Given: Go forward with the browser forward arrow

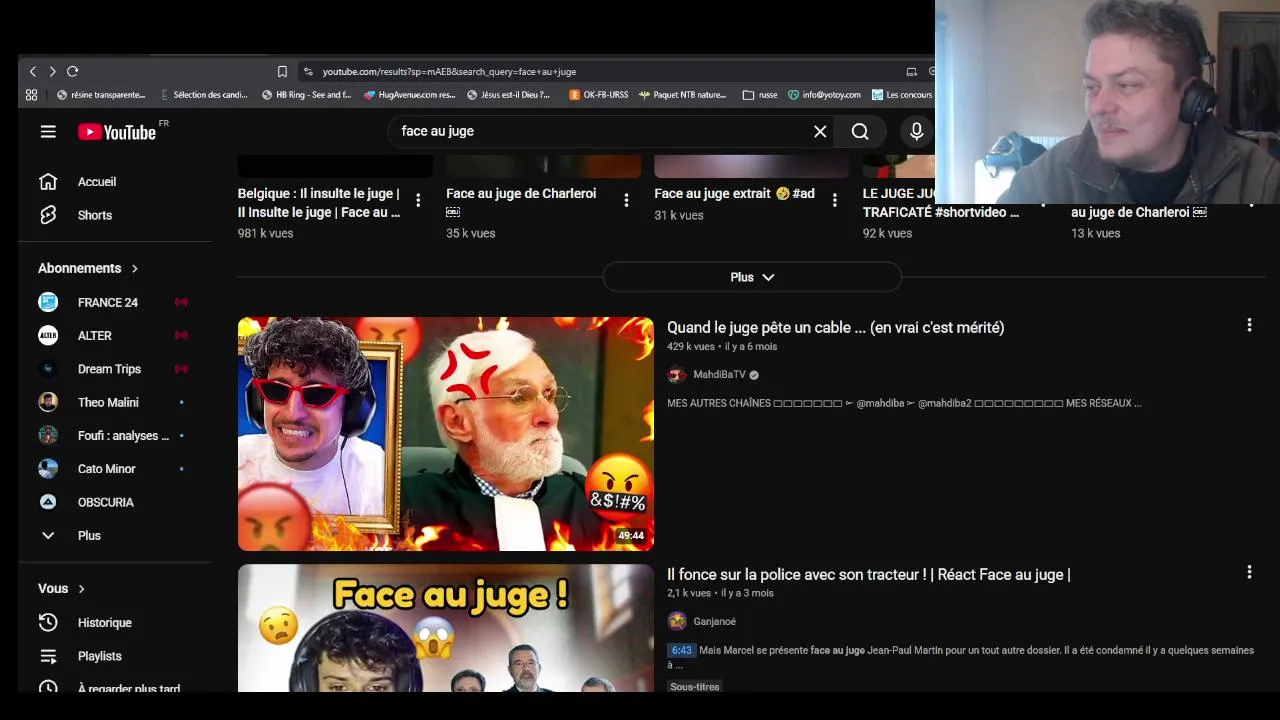Looking at the screenshot, I should (52, 71).
